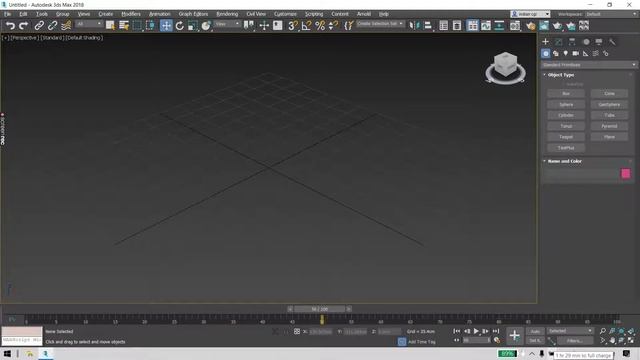Image resolution: width=640 pixels, height=360 pixels.
Task: Select the Unlink Selection tool
Action: tap(52, 26)
